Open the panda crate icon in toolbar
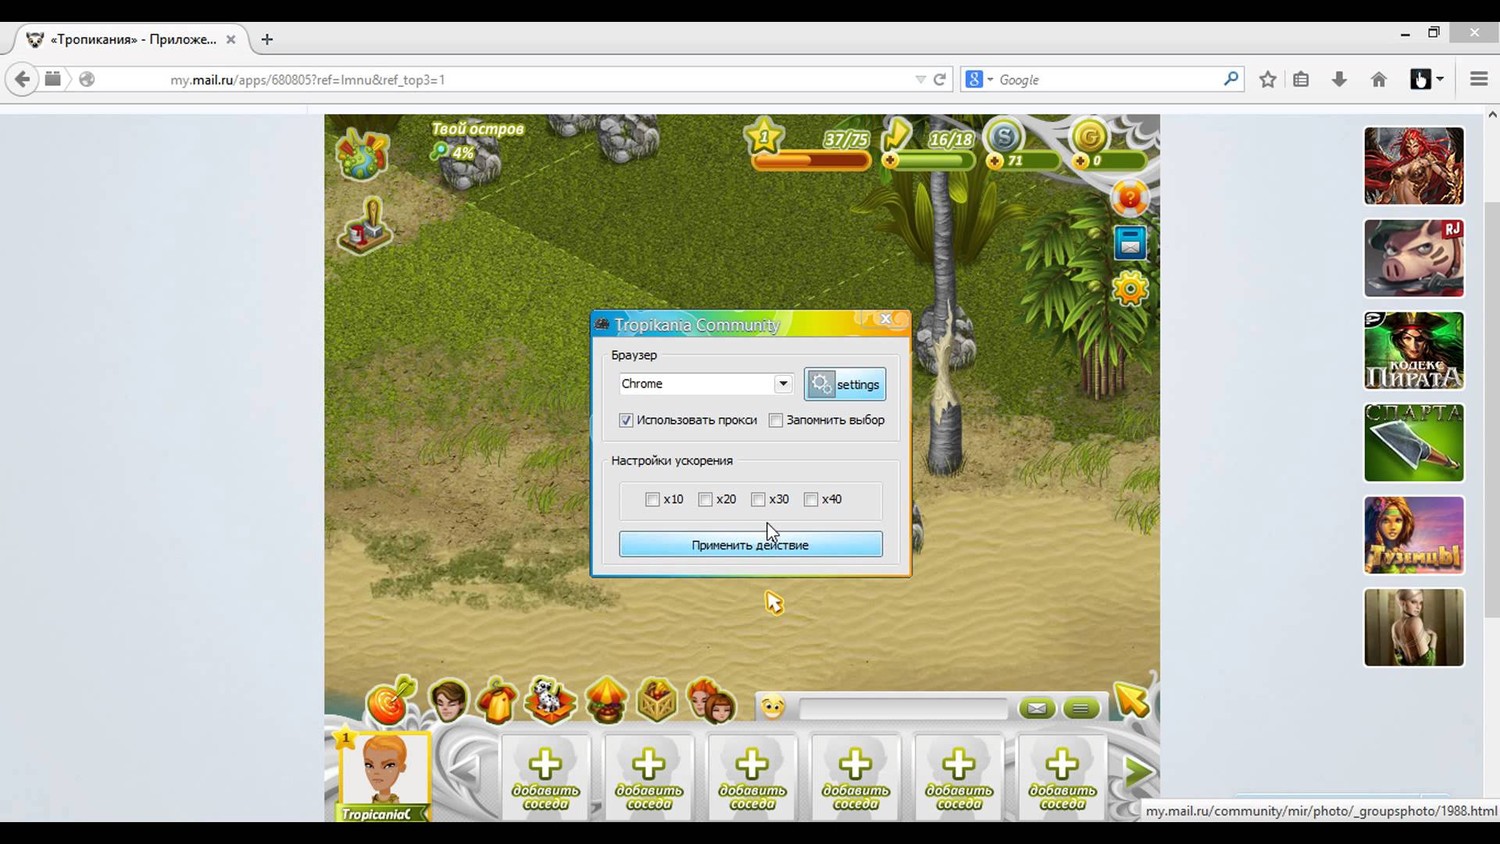Image resolution: width=1500 pixels, height=844 pixels. [550, 700]
